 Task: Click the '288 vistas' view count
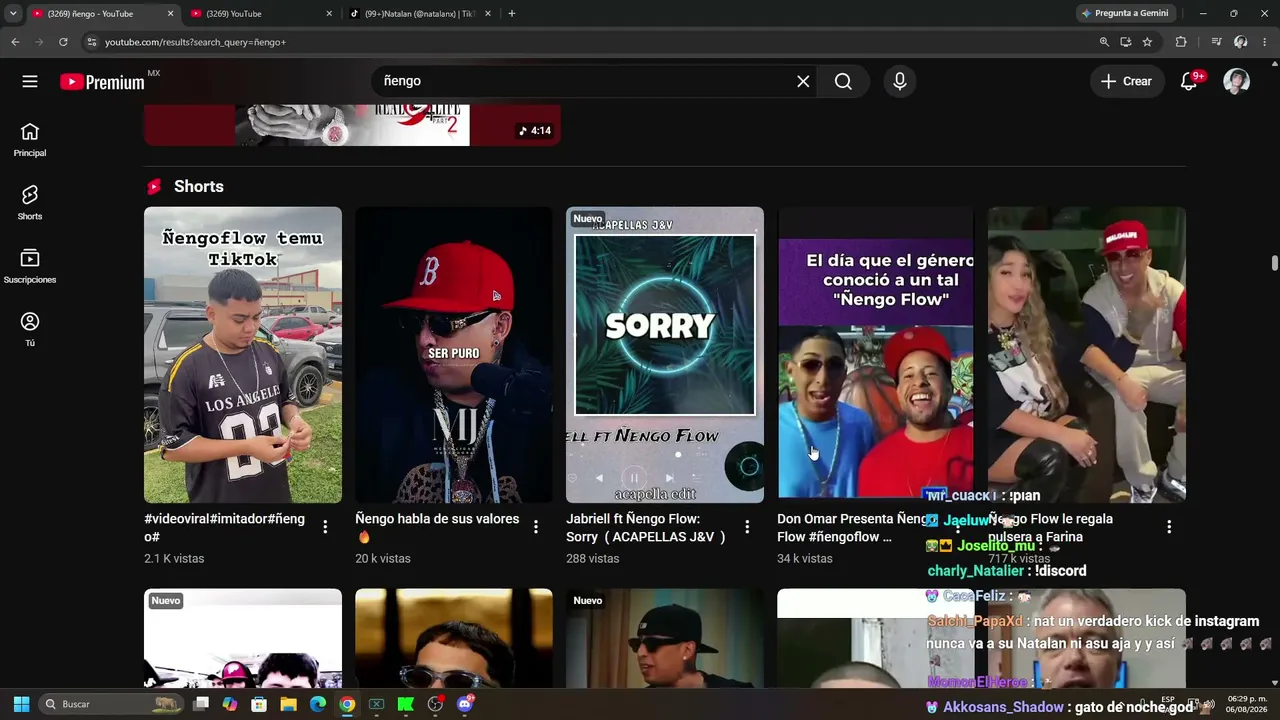pos(593,558)
